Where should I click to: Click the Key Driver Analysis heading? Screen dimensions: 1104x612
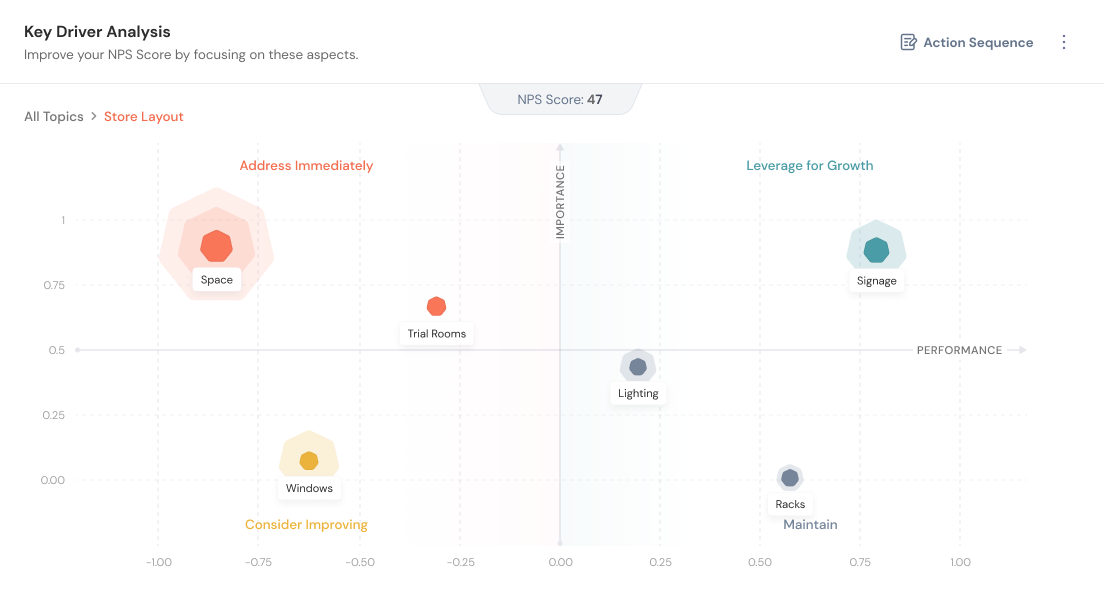tap(97, 32)
